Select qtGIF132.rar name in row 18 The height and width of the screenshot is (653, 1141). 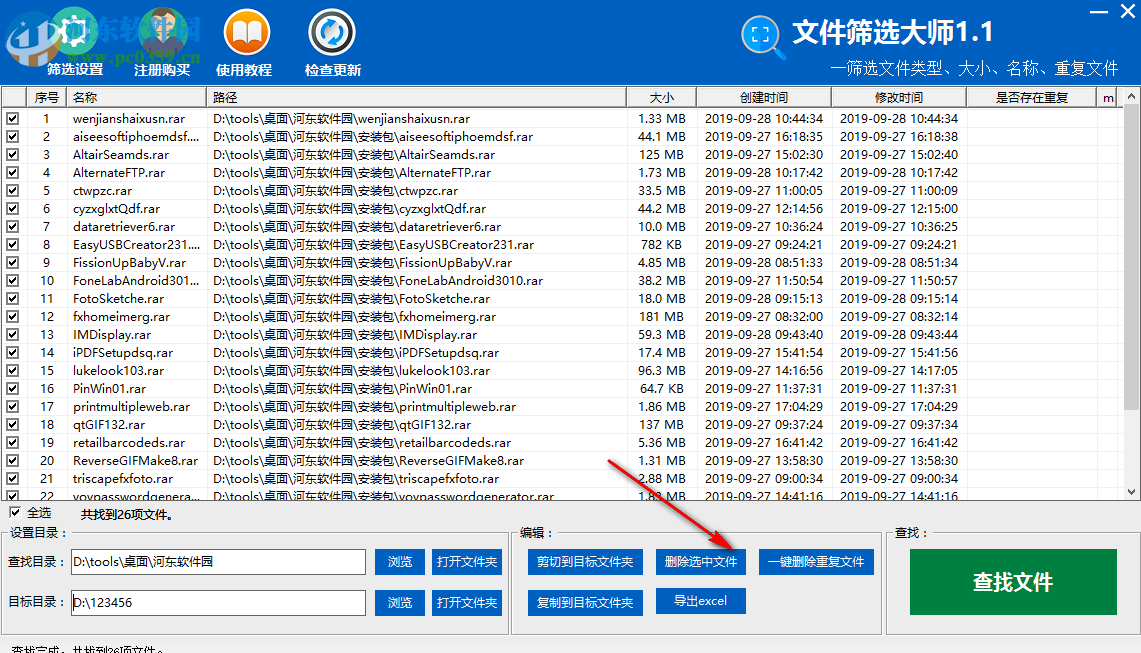point(109,424)
